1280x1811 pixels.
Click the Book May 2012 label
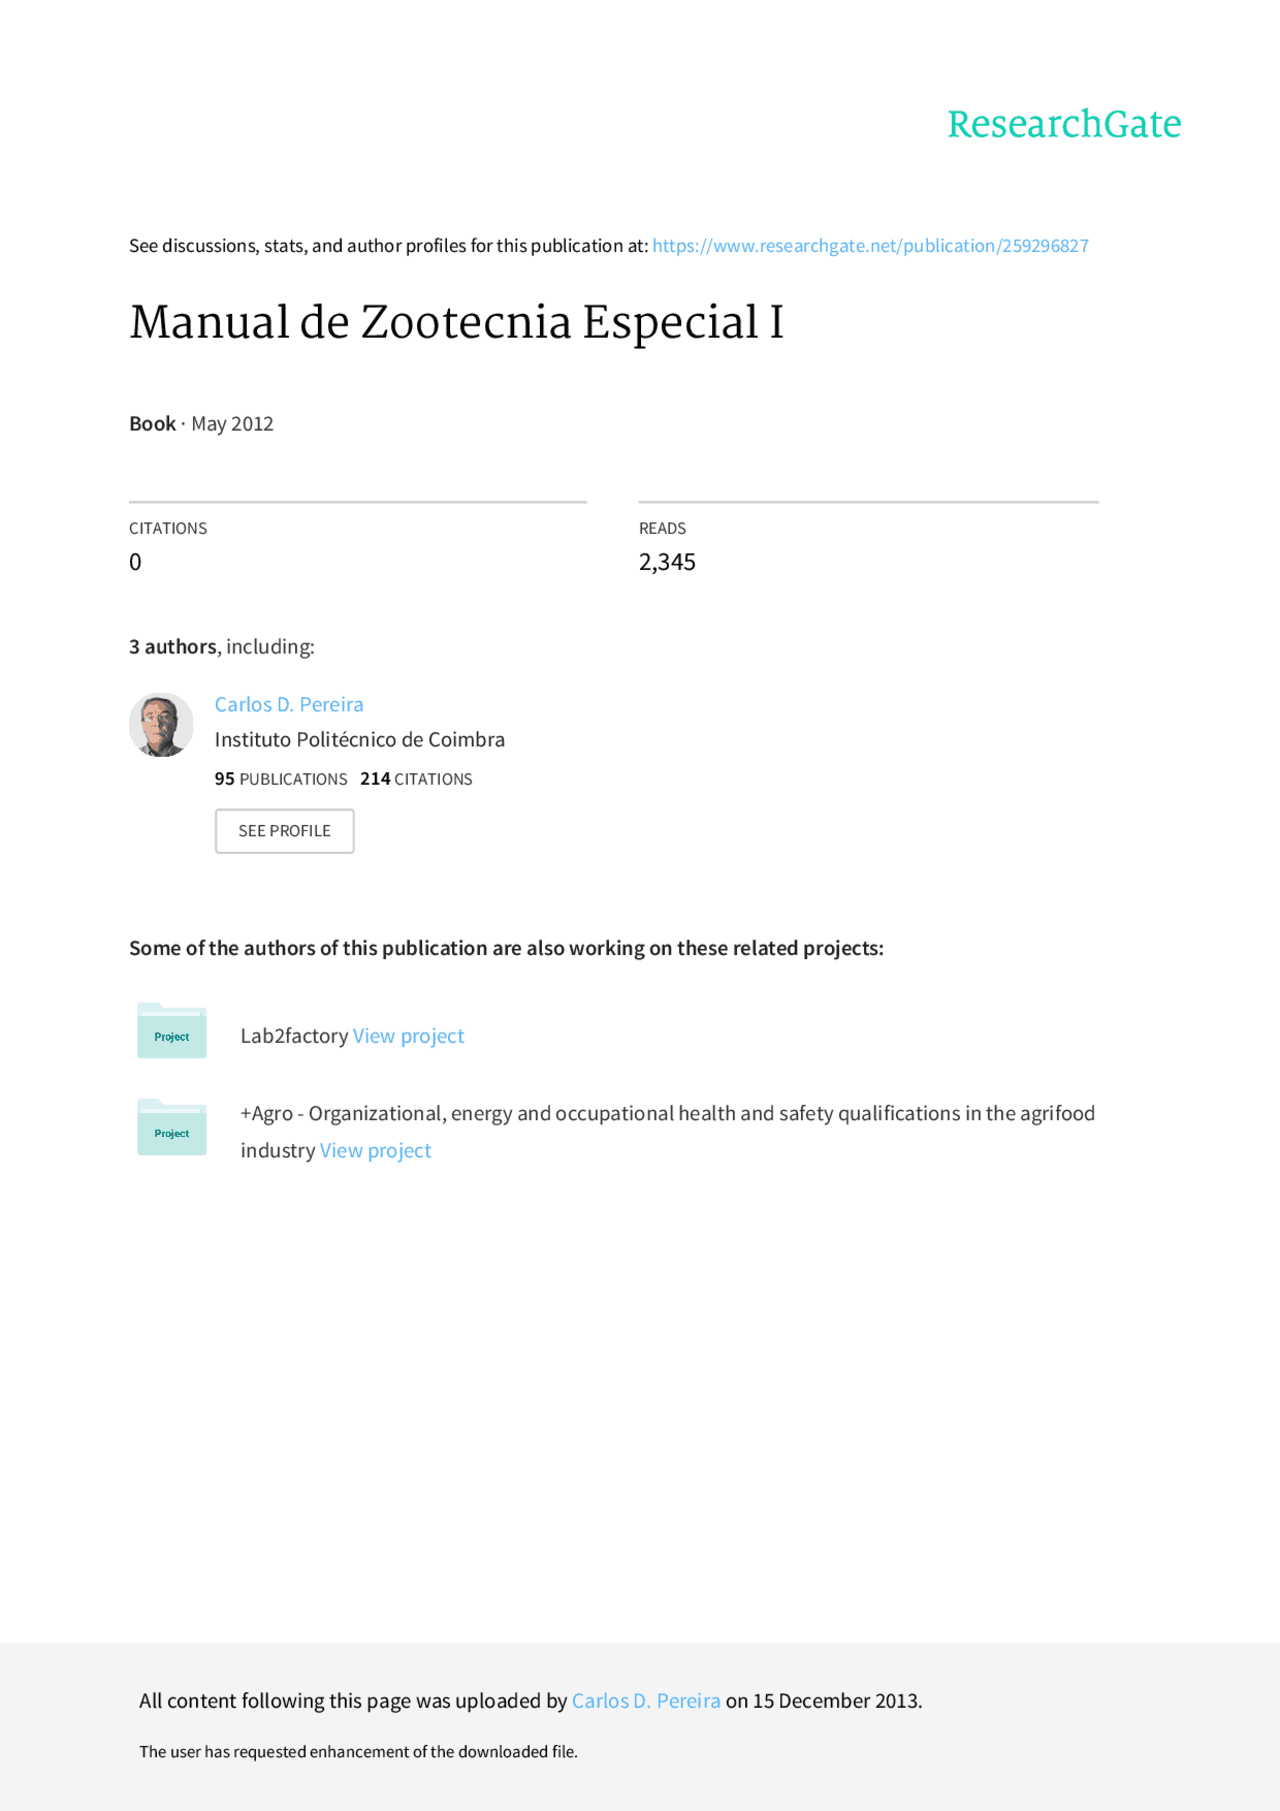[201, 424]
